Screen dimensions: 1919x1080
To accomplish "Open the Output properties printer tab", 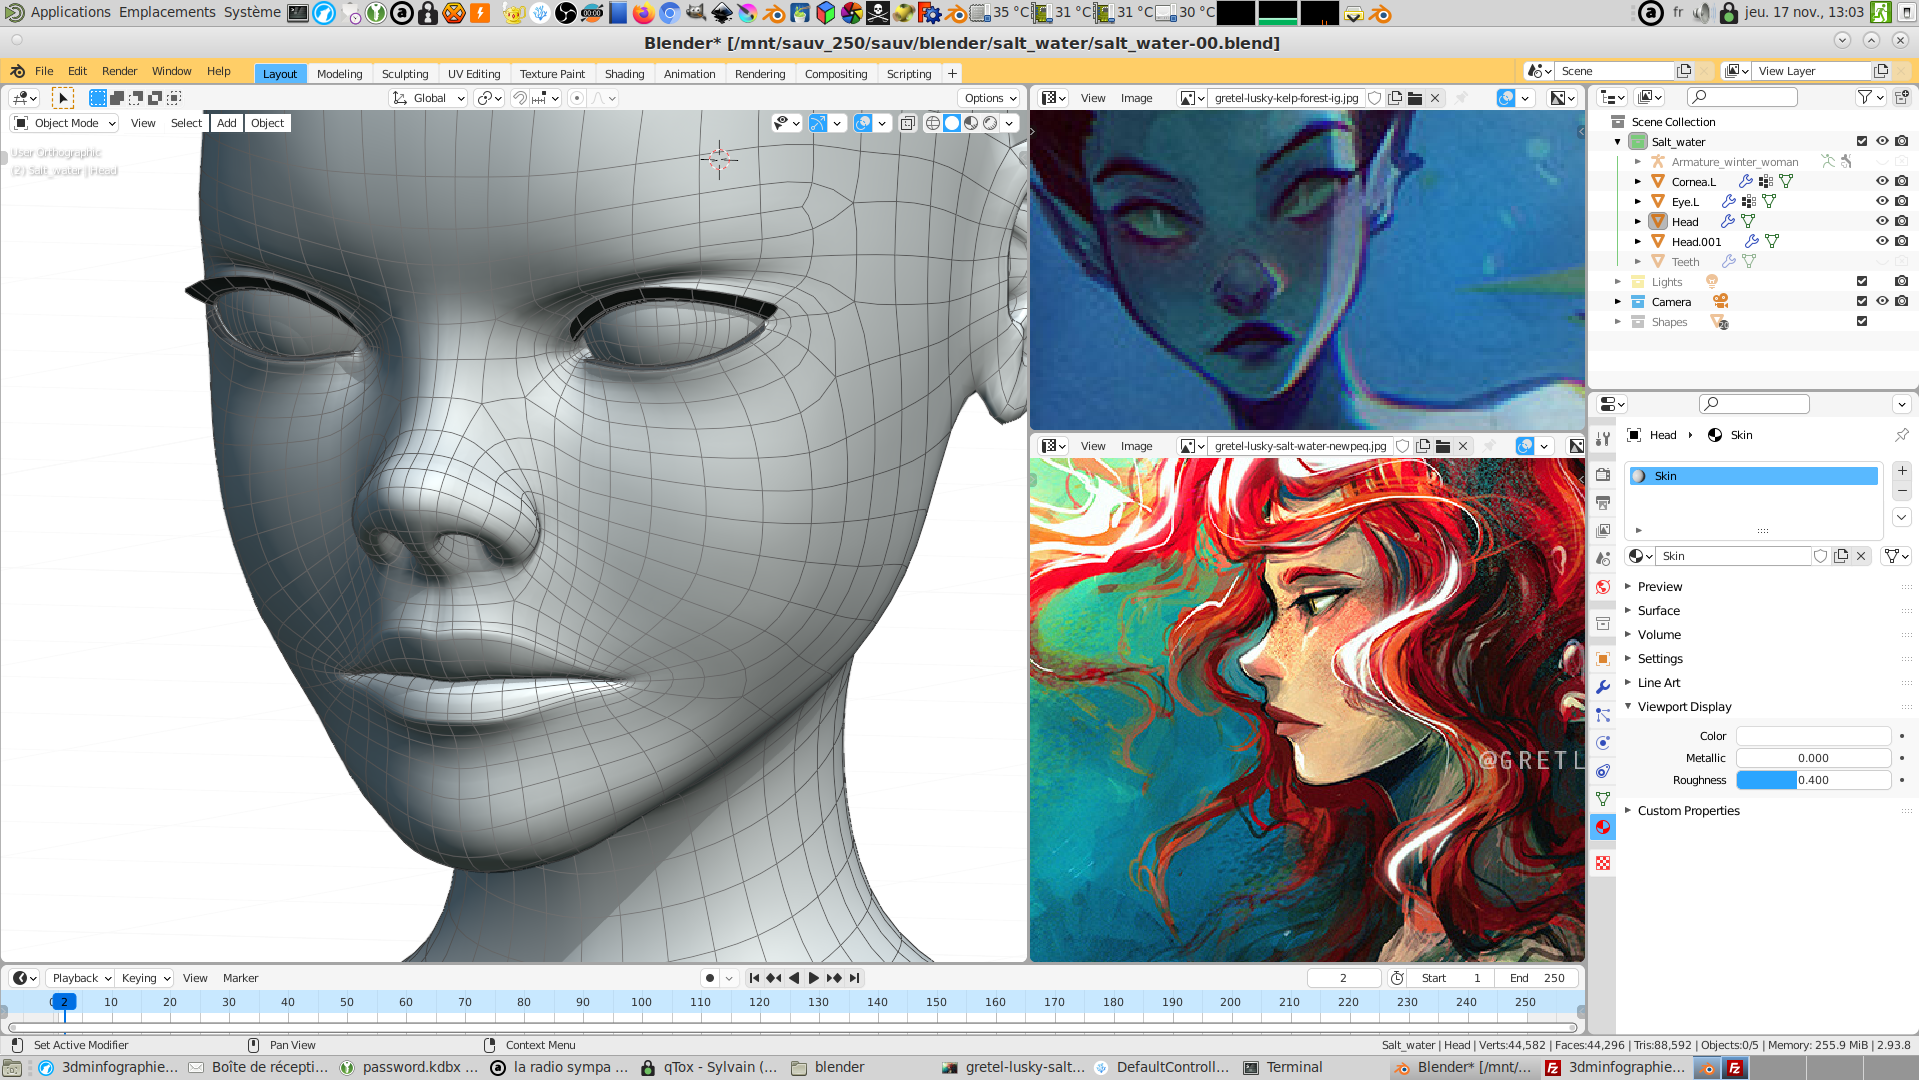I will [1603, 503].
